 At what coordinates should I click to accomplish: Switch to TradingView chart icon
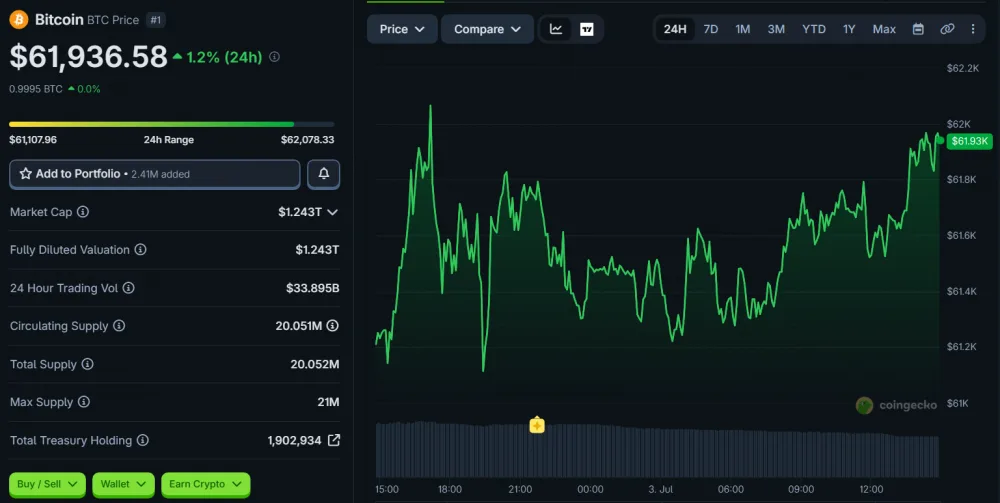point(587,29)
